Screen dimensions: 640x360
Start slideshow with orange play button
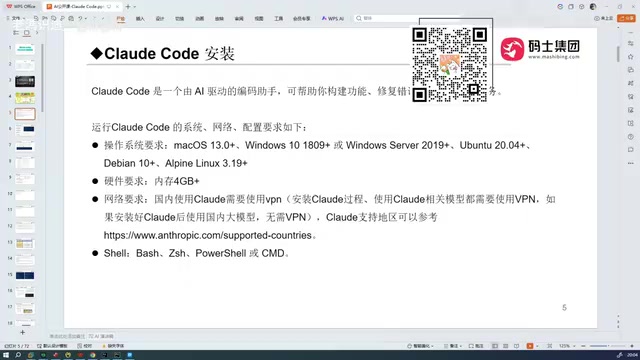(530, 346)
